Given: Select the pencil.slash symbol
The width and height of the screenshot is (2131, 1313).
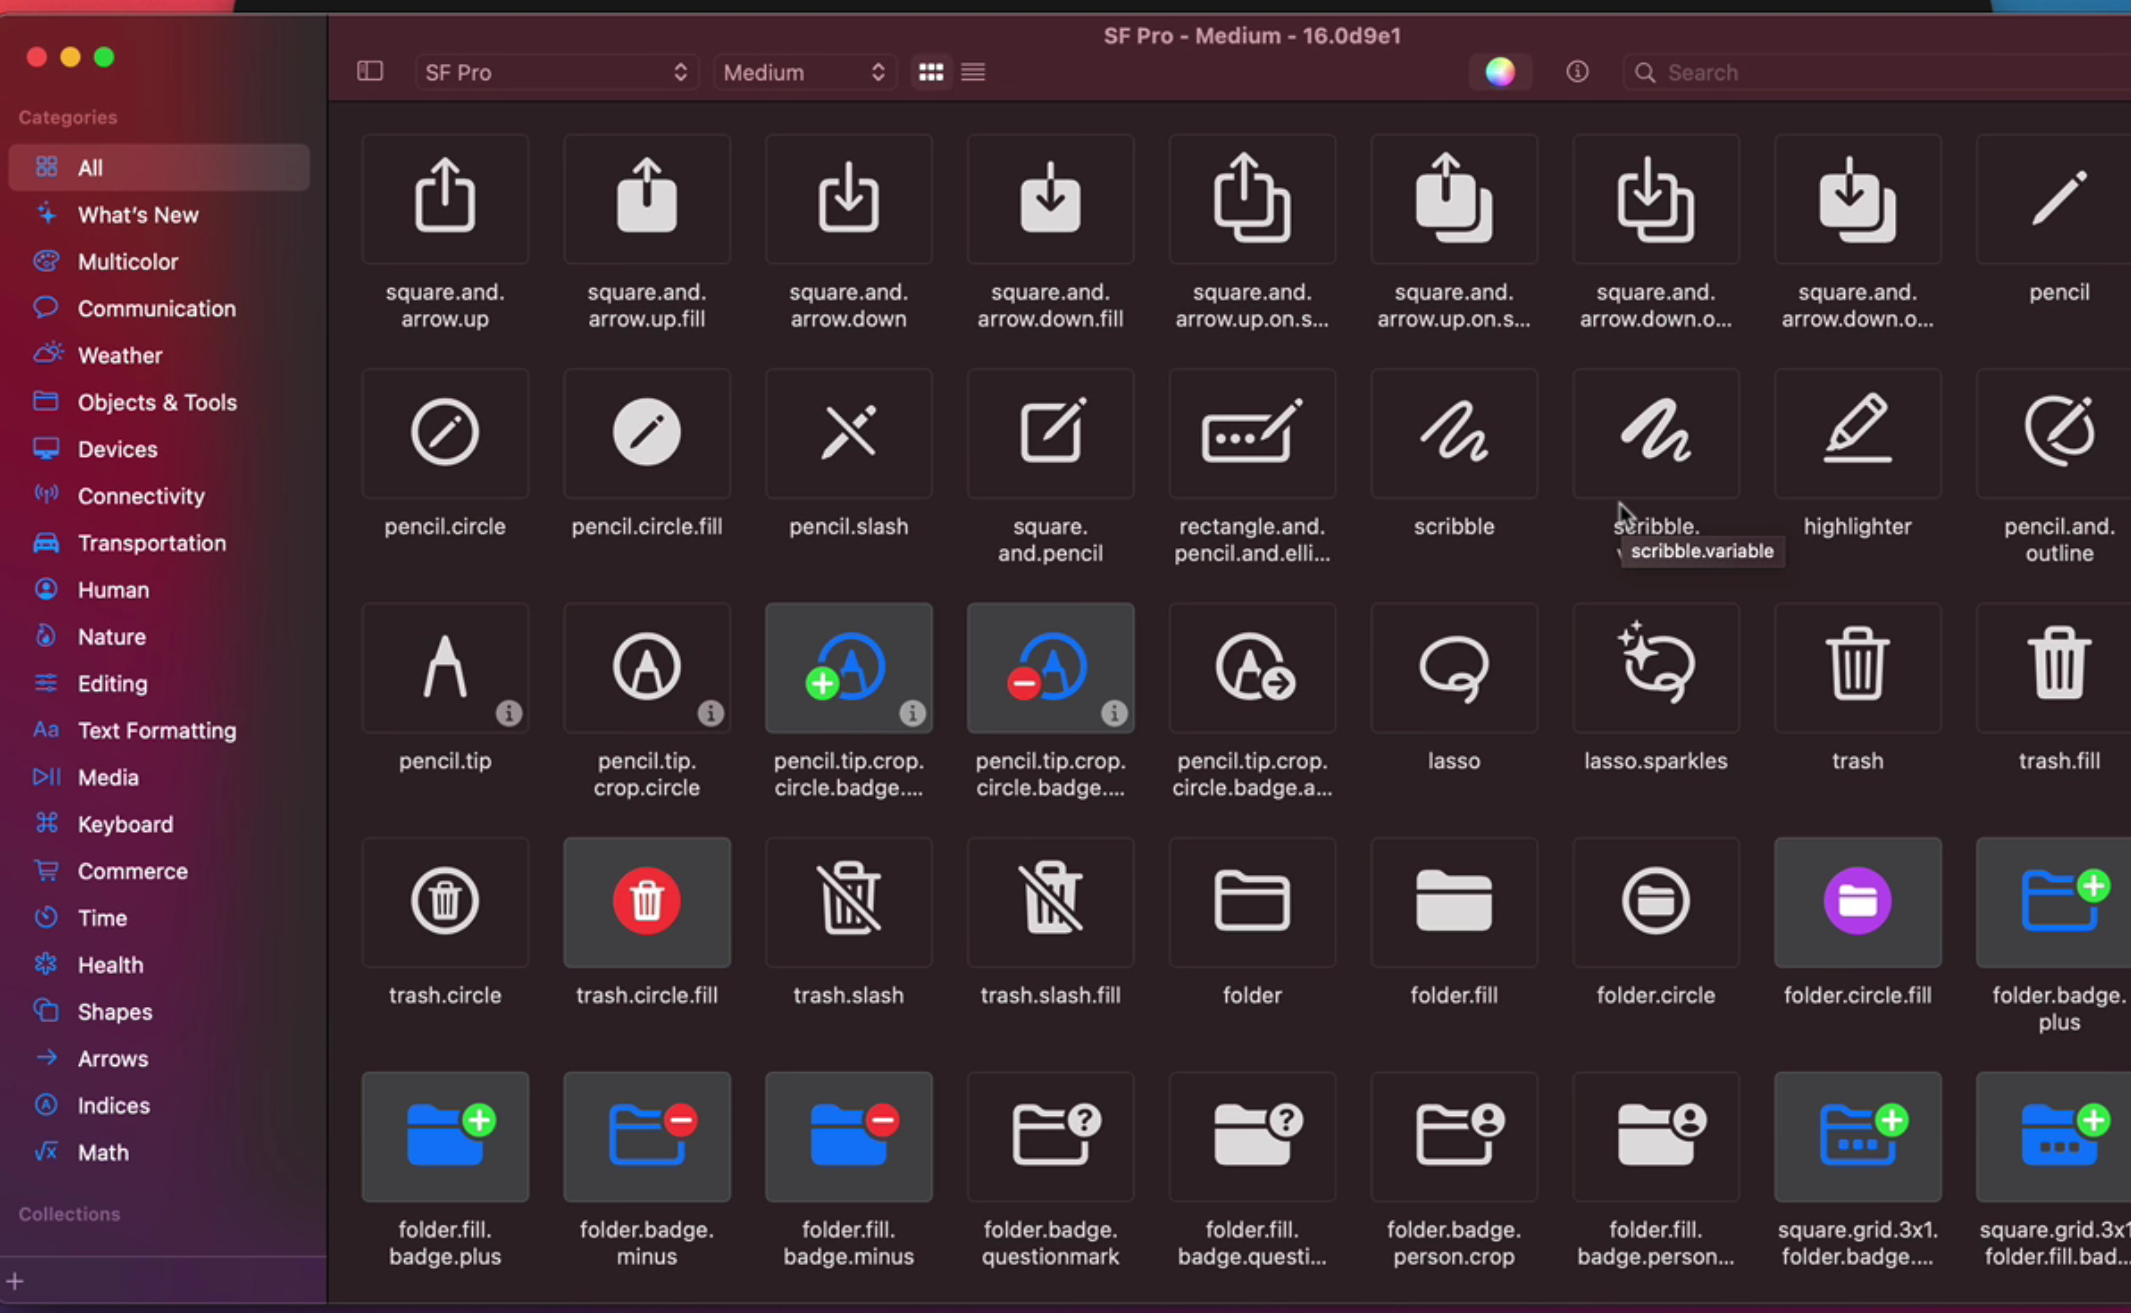Looking at the screenshot, I should (848, 434).
